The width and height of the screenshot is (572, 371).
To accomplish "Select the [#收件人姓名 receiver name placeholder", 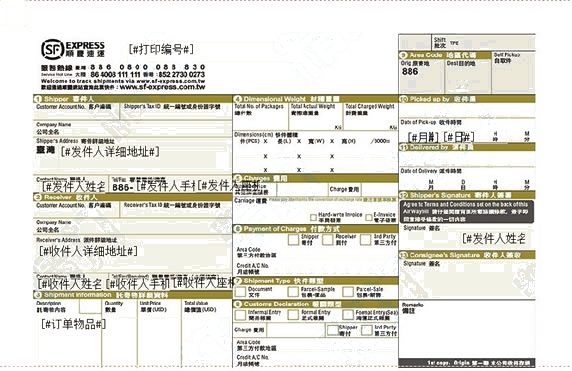I will tap(70, 283).
